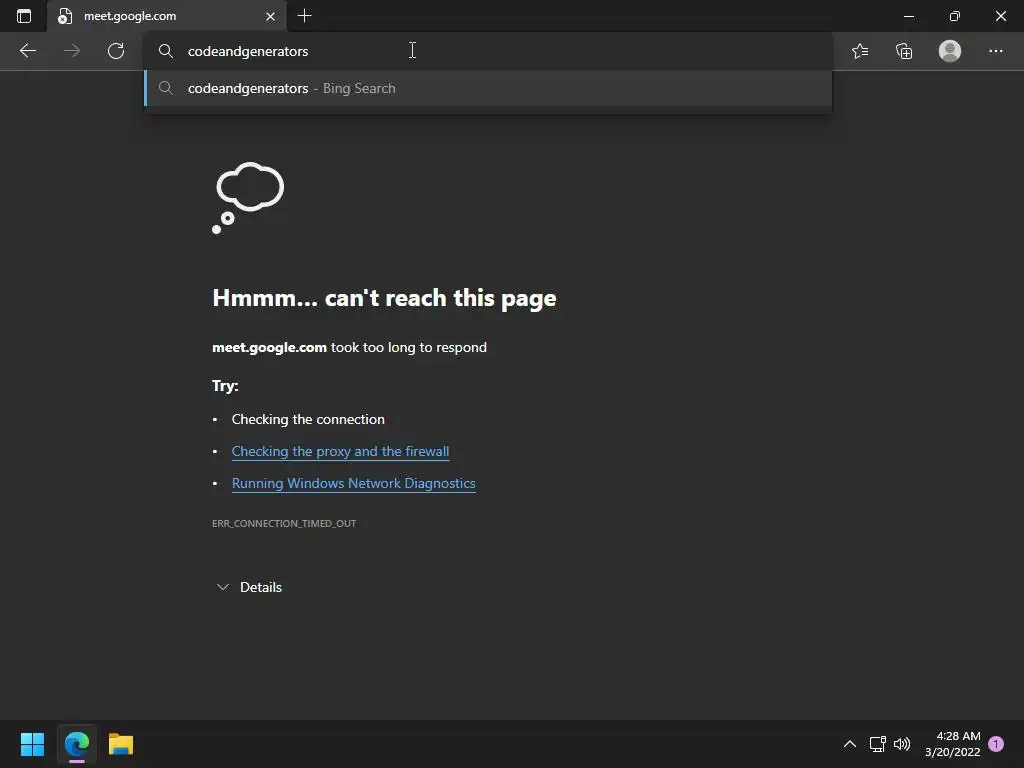Click the ERR_CONNECTION_TIMED_OUT text
This screenshot has width=1024, height=768.
[x=284, y=523]
